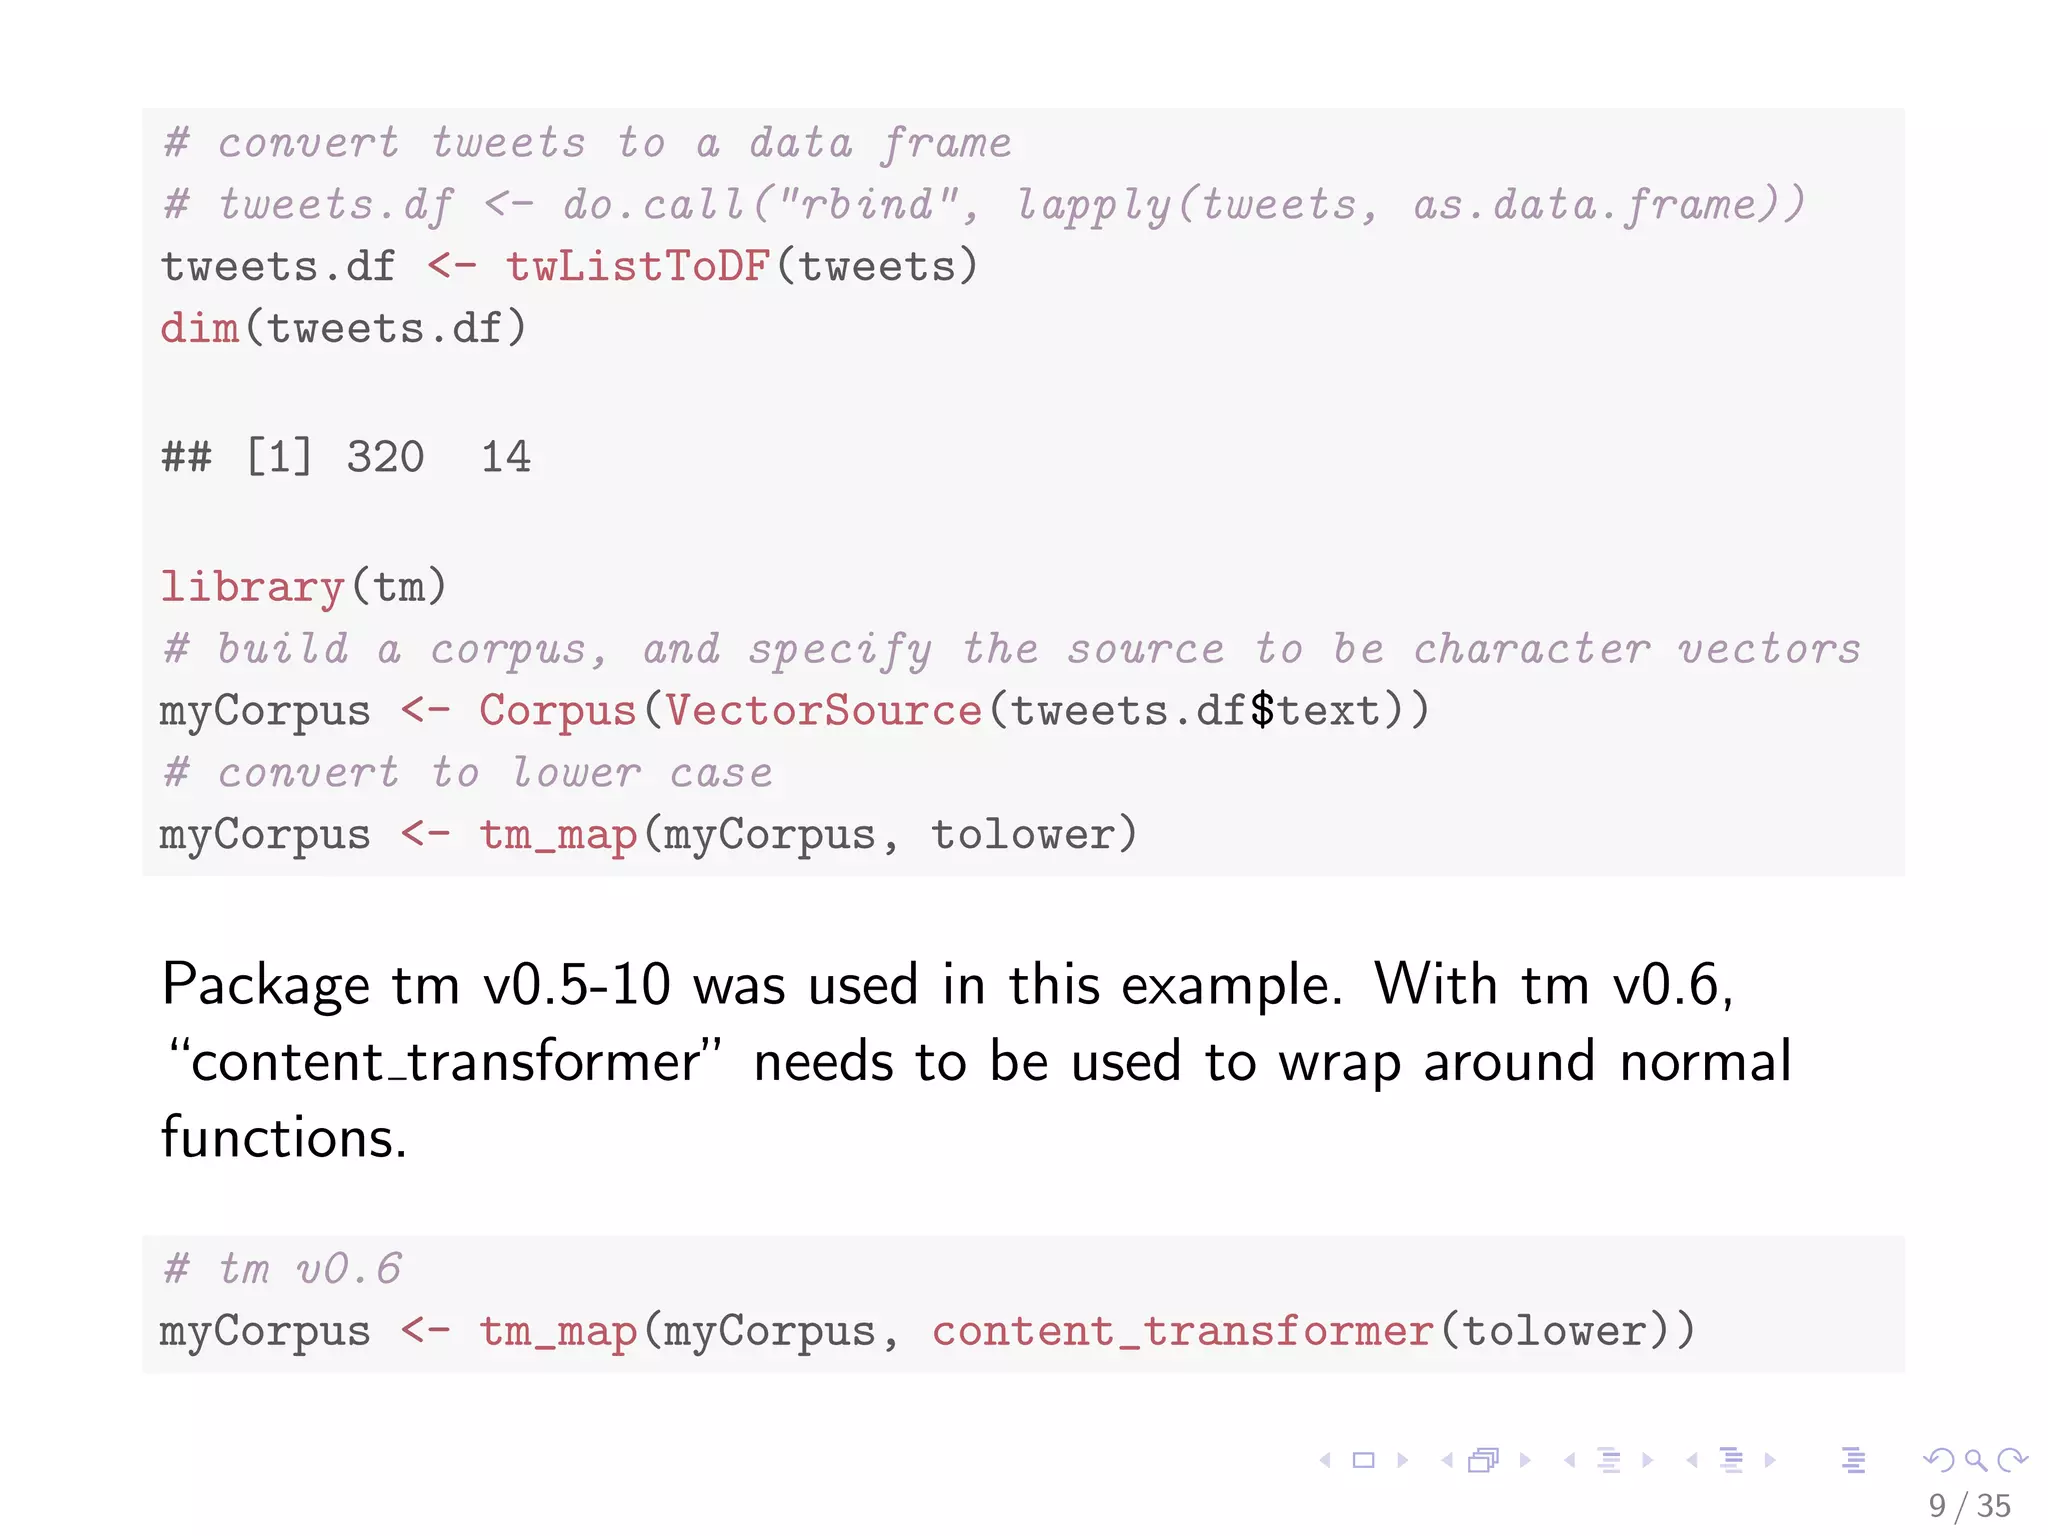Image resolution: width=2048 pixels, height=1536 pixels.
Task: Click the magnifier search icon
Action: (1976, 1461)
